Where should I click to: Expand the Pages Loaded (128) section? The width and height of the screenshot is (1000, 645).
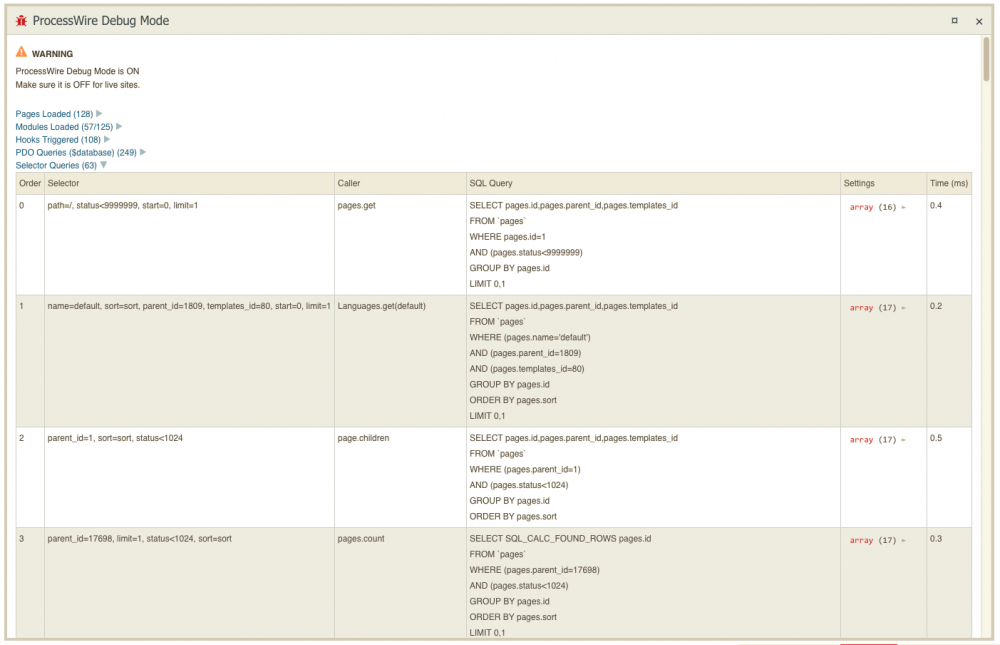[x=58, y=114]
